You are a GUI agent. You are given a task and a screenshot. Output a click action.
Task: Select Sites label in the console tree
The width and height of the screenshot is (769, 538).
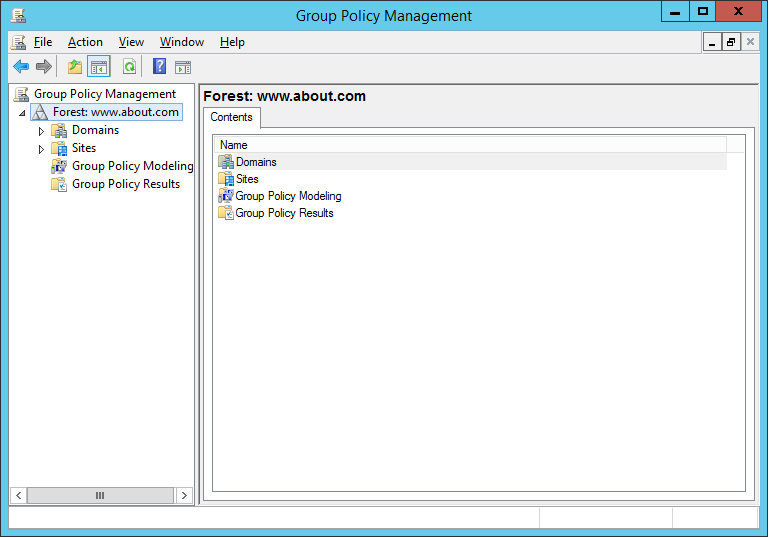84,148
